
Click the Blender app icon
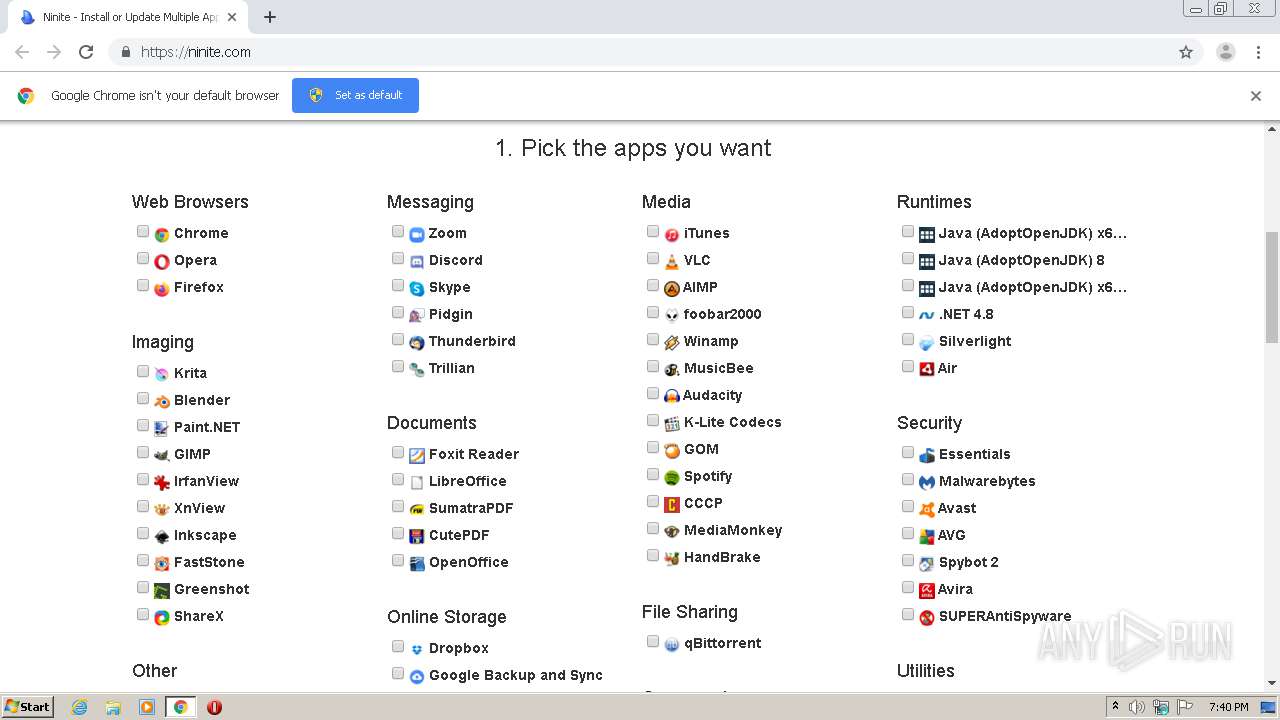(x=162, y=401)
